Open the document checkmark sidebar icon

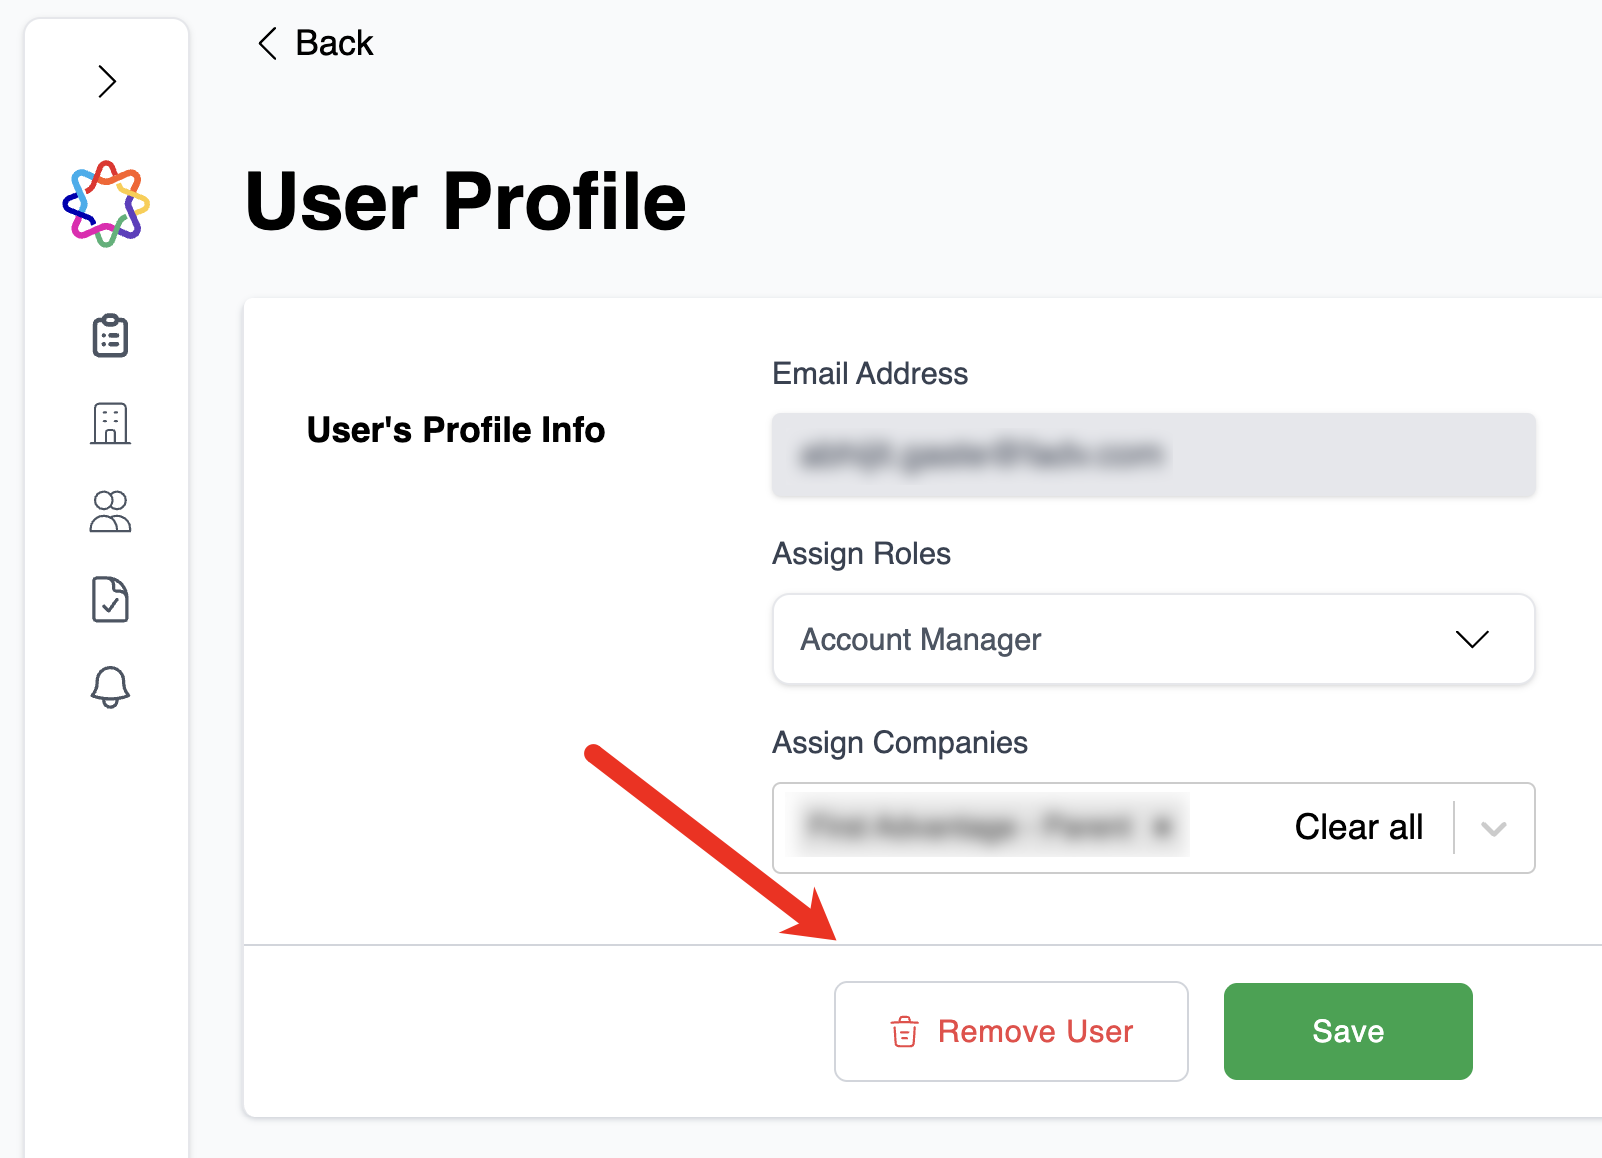[110, 599]
